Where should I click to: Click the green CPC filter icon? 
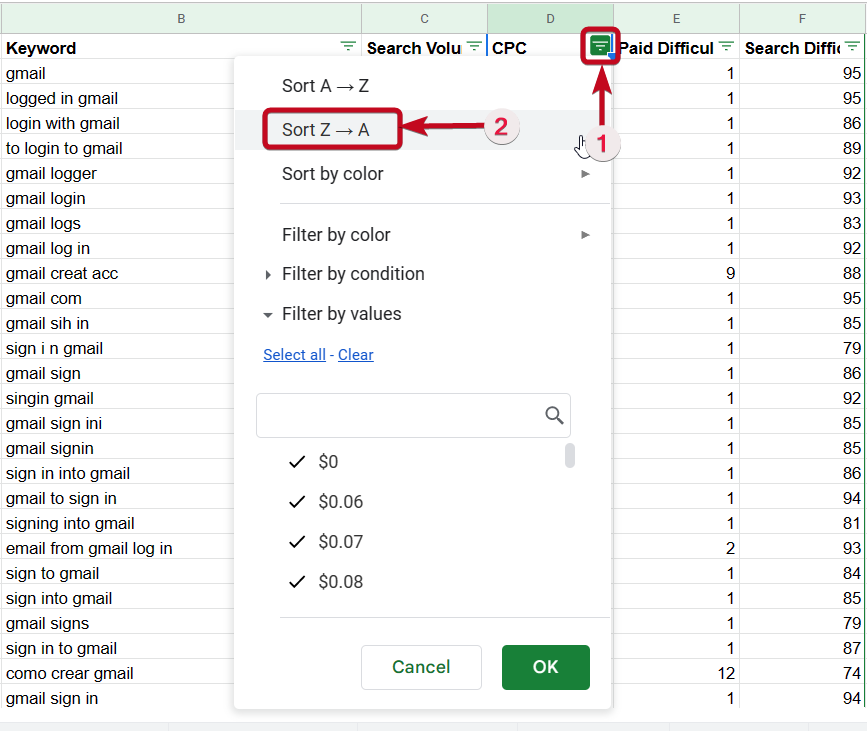600,47
